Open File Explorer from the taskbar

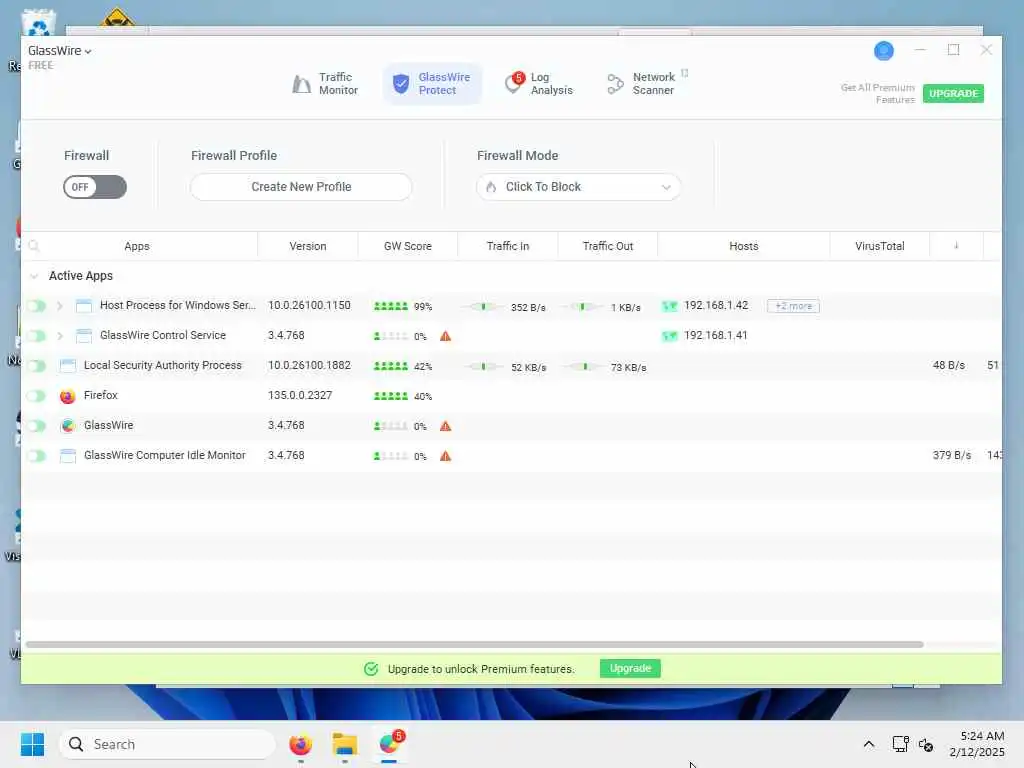(344, 744)
